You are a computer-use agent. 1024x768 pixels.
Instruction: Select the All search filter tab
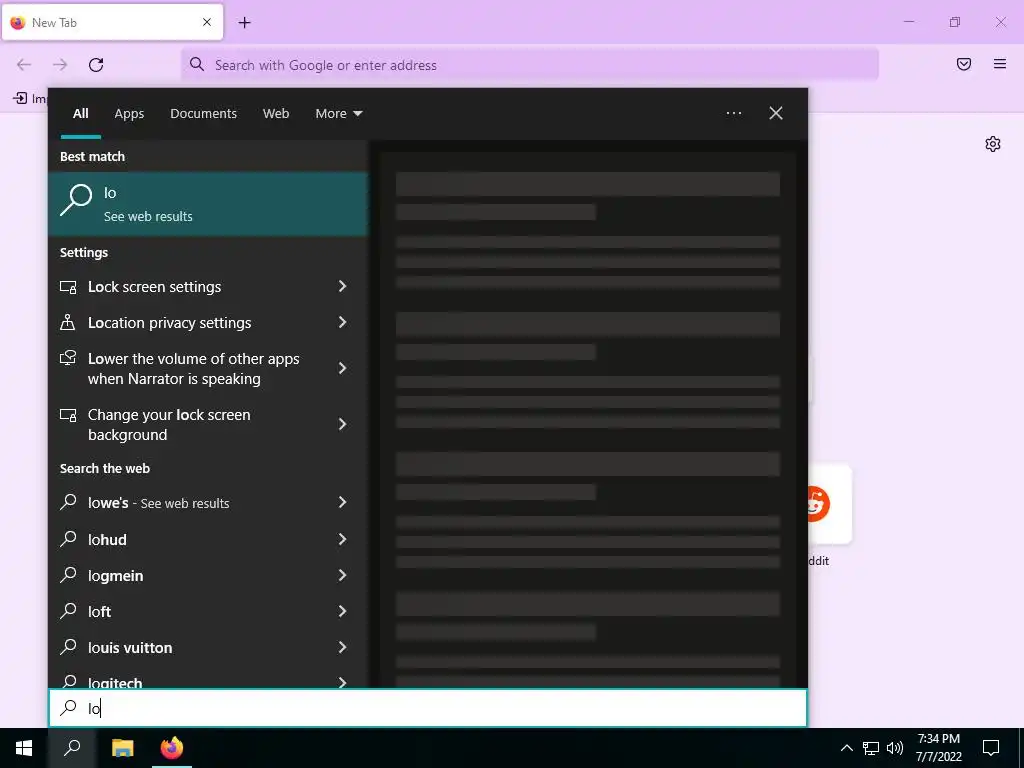tap(81, 114)
